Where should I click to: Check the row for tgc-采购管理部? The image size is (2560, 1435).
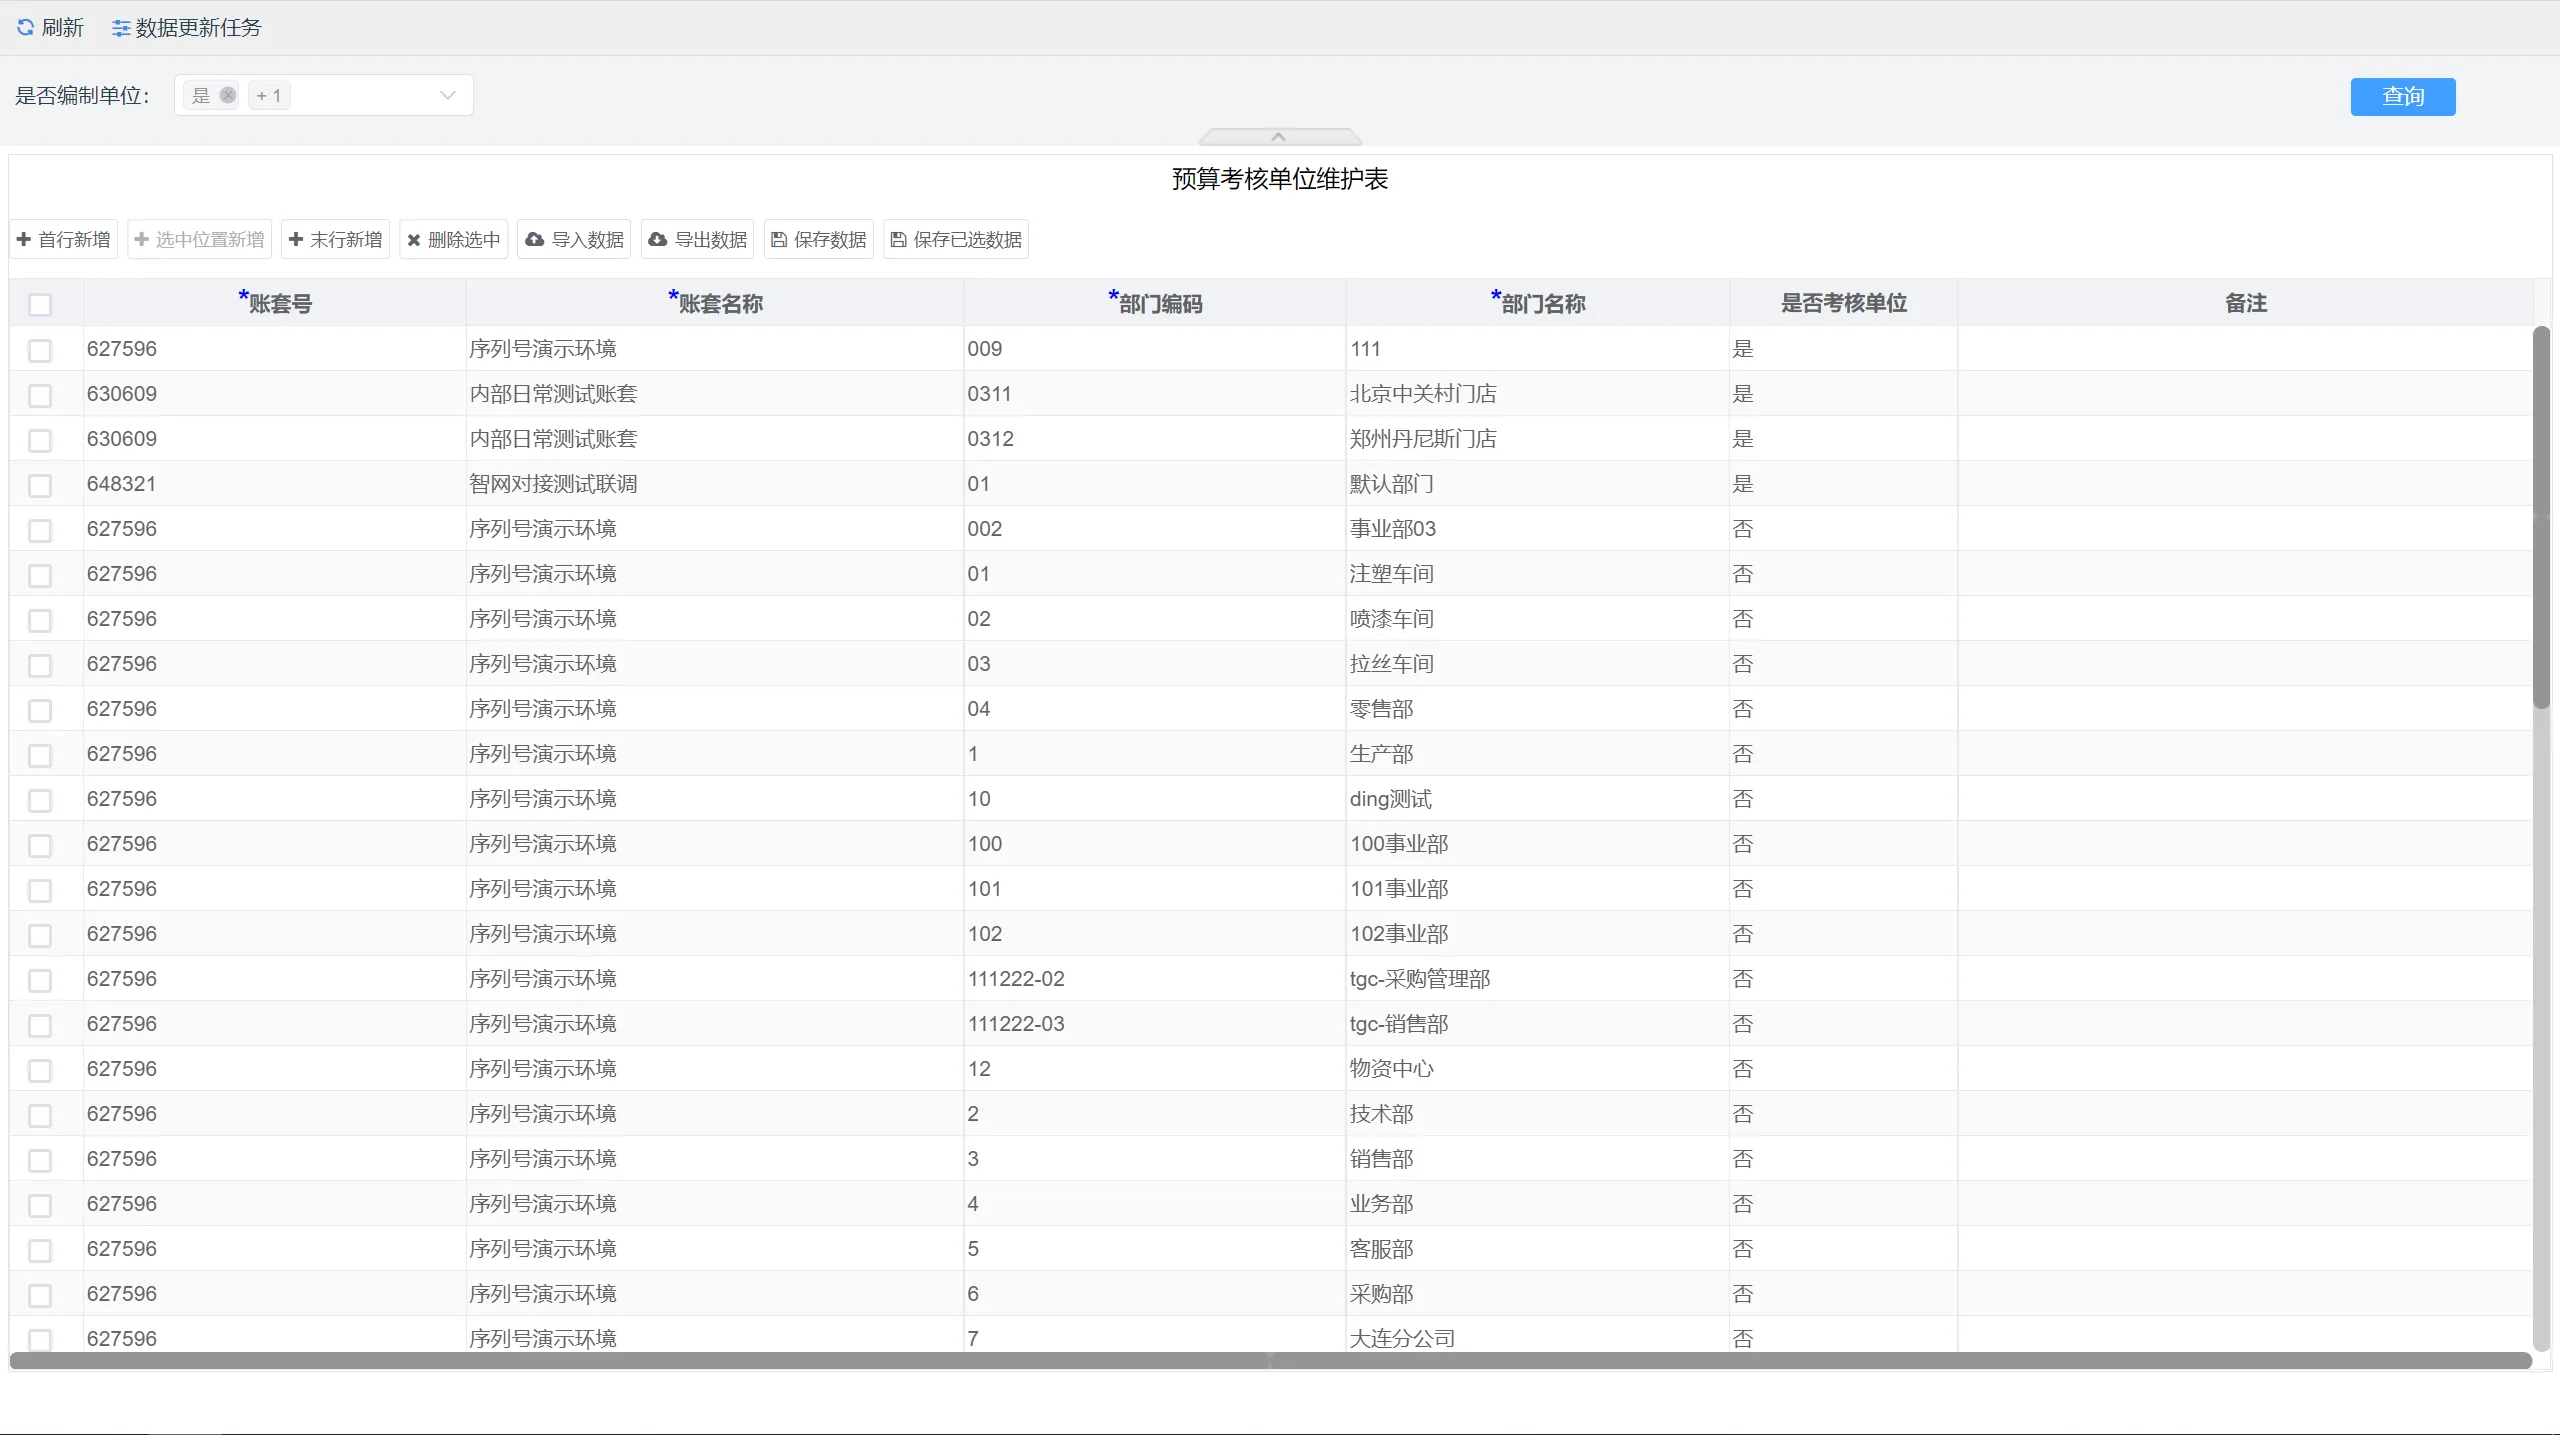tap(40, 980)
